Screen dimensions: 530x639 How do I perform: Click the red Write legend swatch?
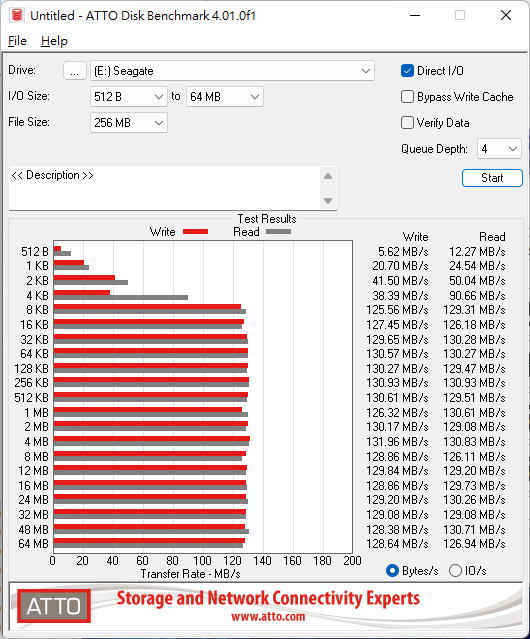[x=196, y=231]
